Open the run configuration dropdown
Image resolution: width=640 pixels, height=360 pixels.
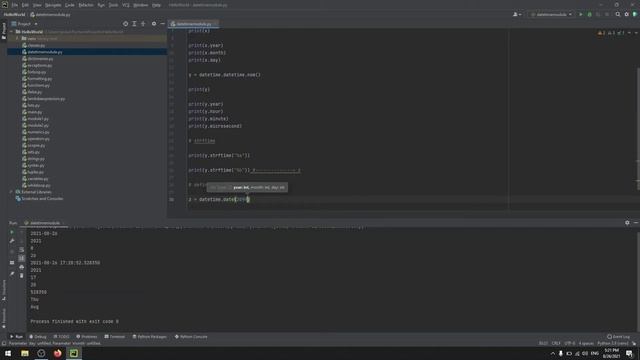point(551,14)
